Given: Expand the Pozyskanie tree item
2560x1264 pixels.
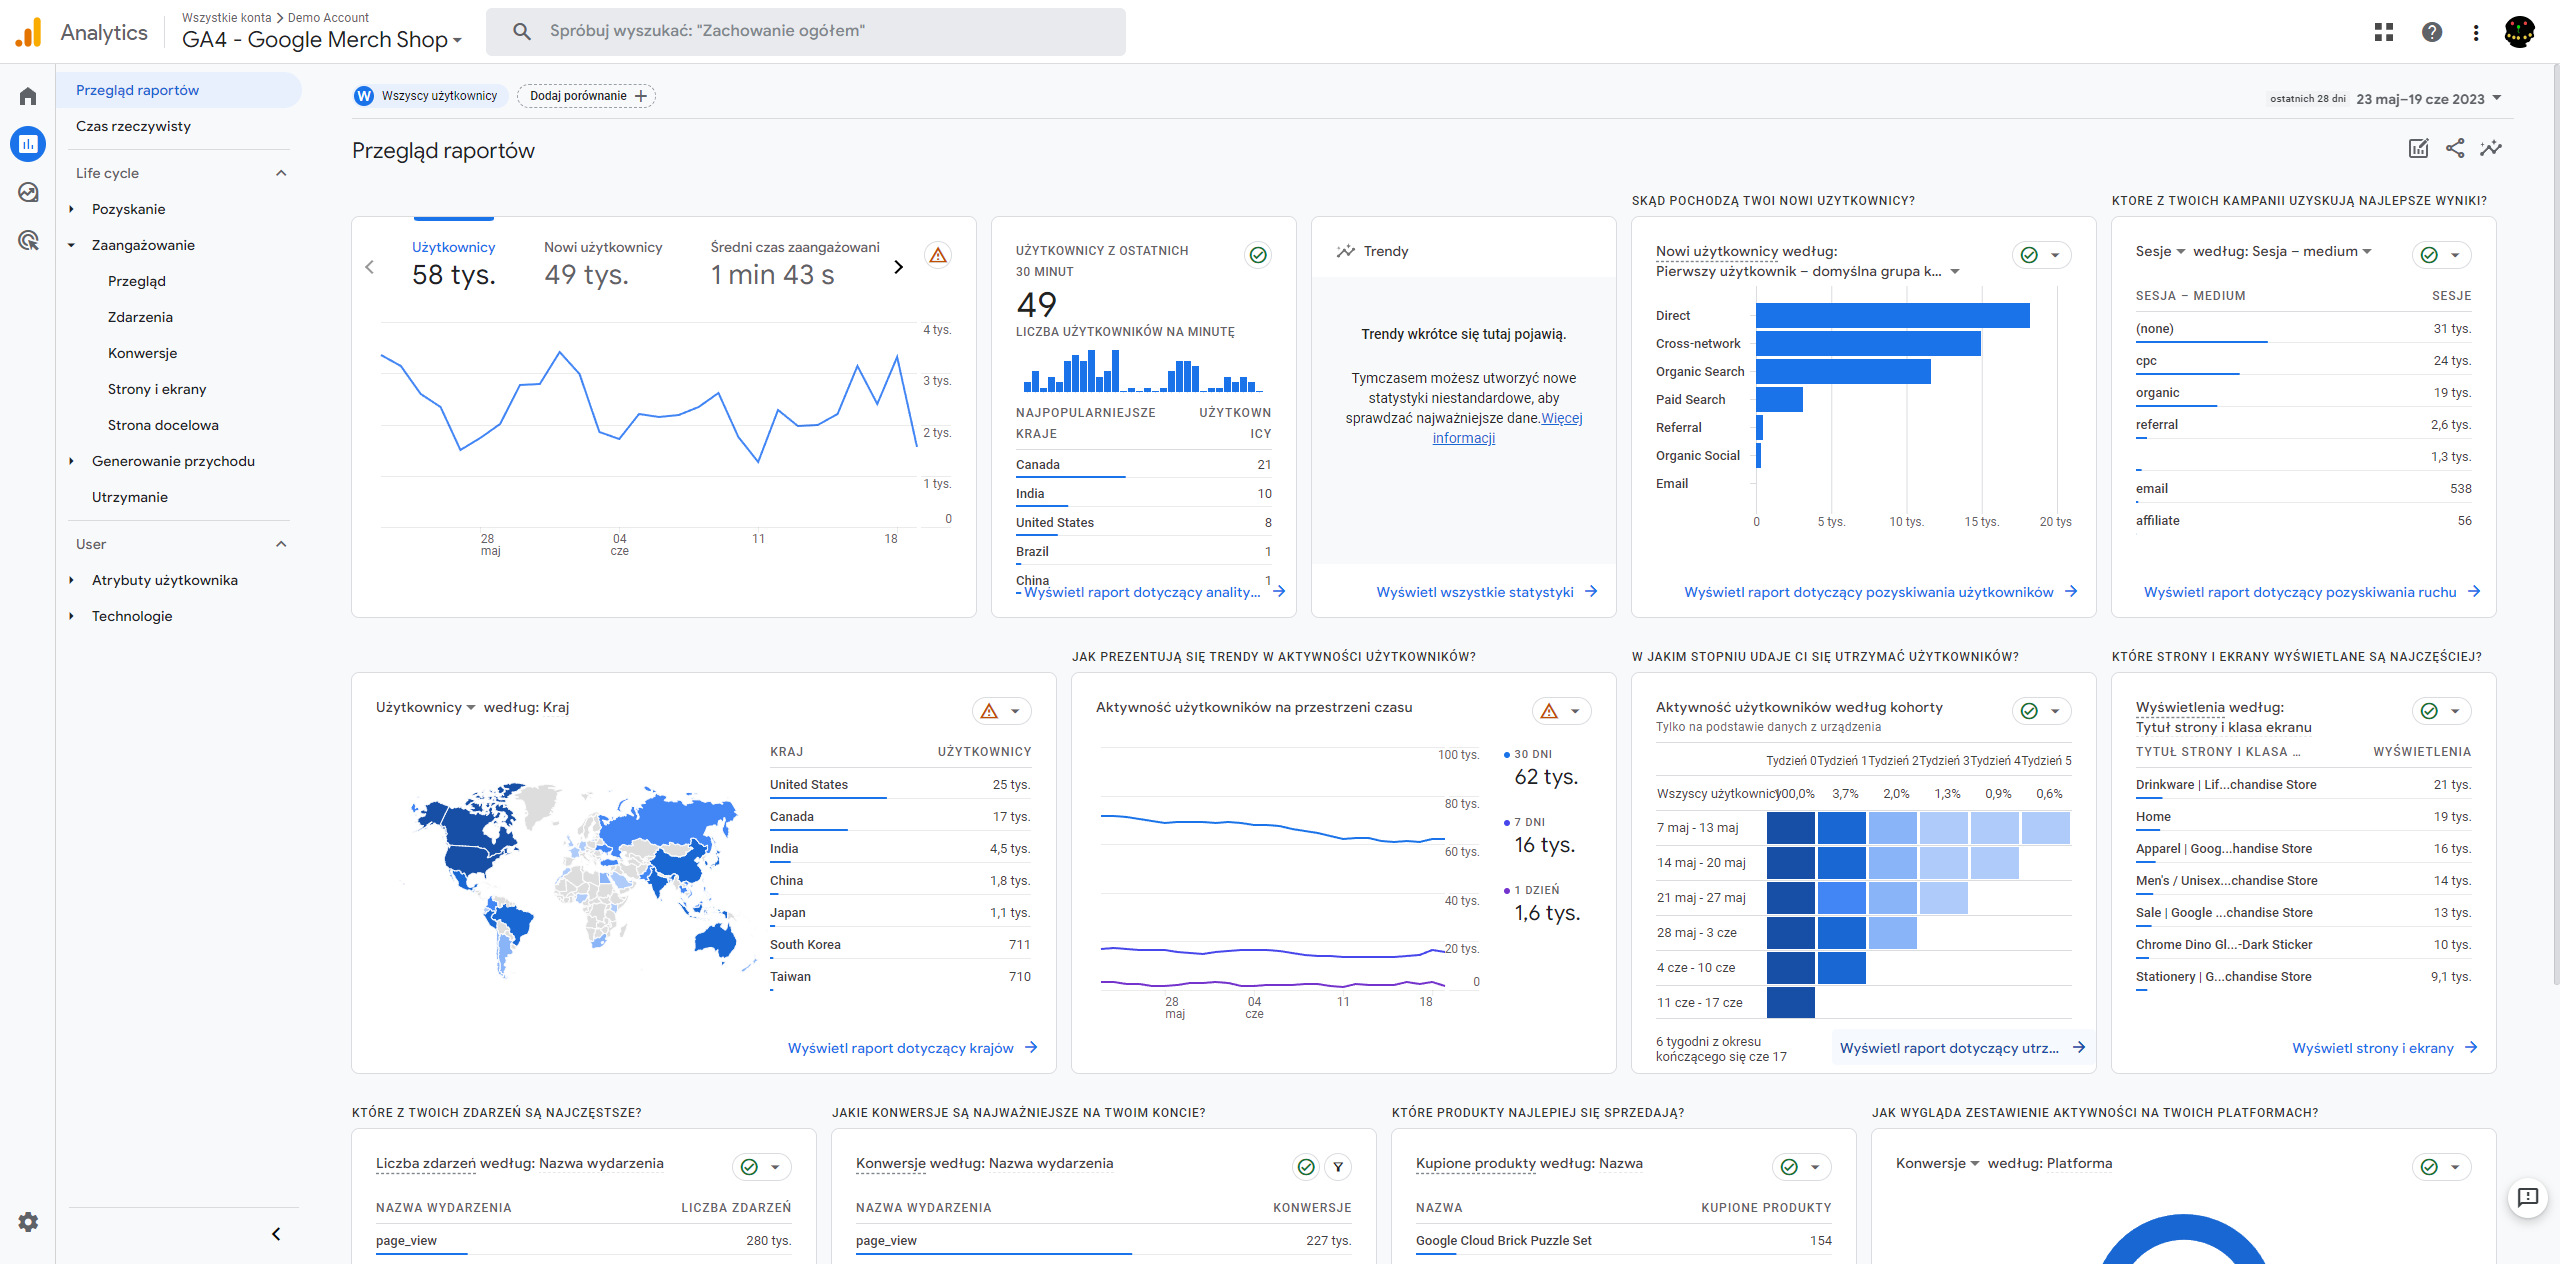Looking at the screenshot, I should pos(71,209).
